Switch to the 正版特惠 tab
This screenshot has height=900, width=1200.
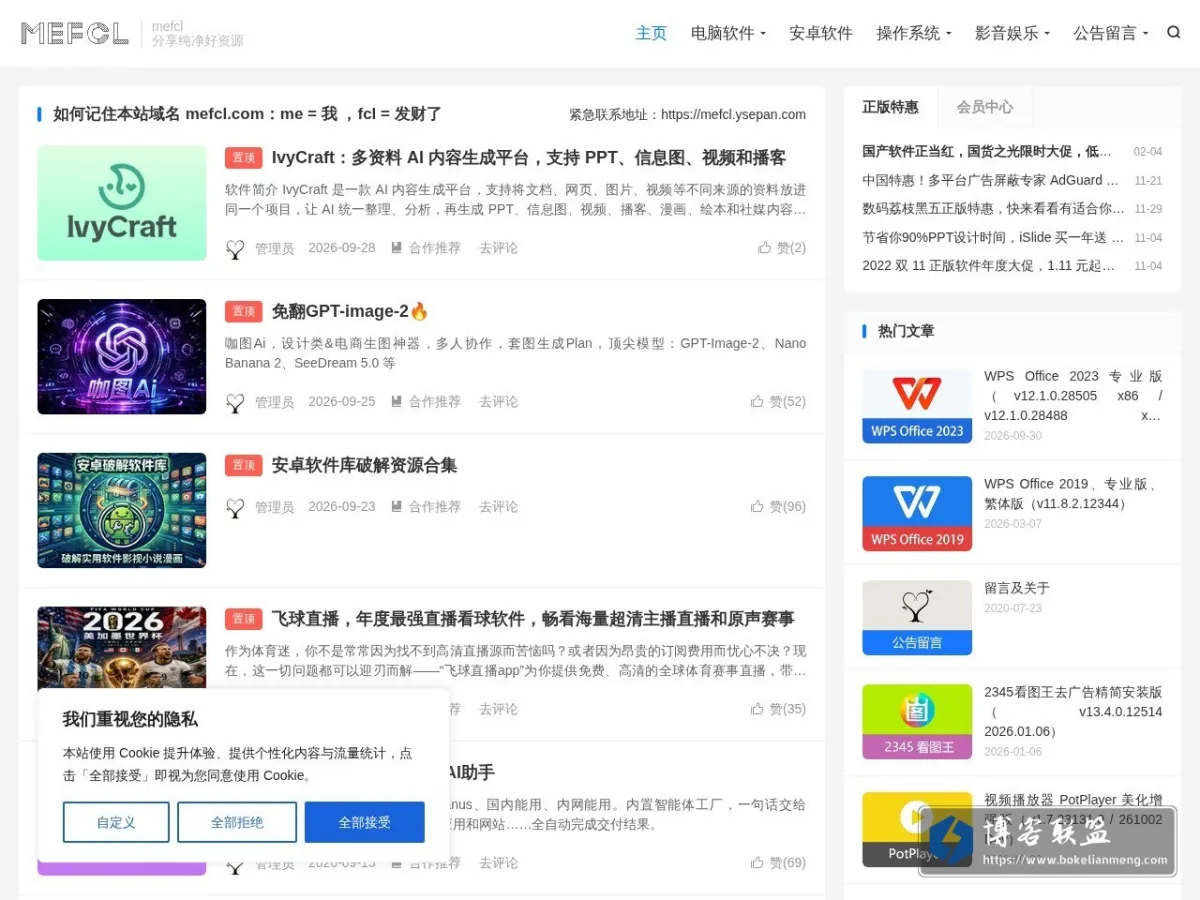pos(891,106)
